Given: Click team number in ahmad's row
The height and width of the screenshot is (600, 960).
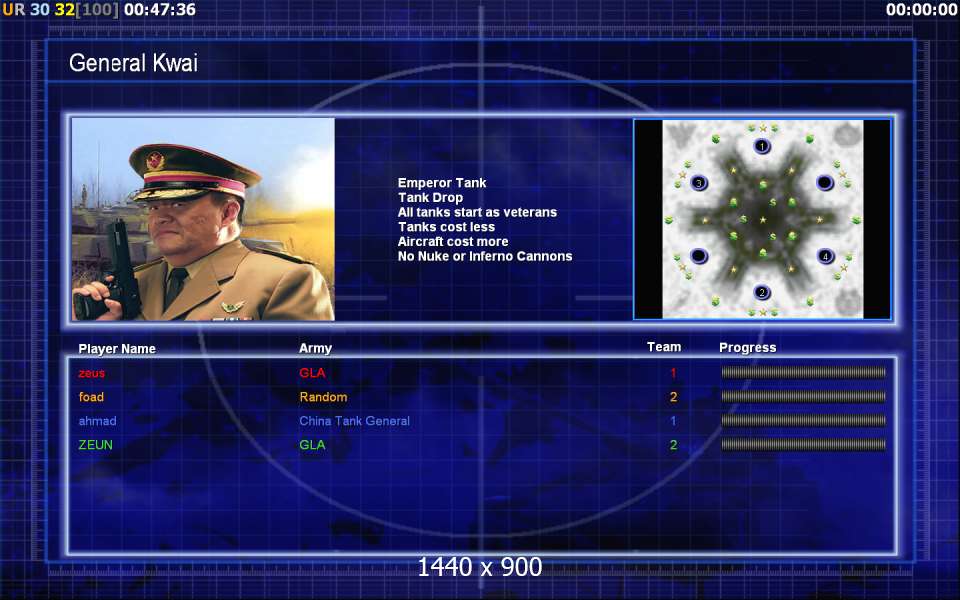Looking at the screenshot, I should tap(673, 421).
